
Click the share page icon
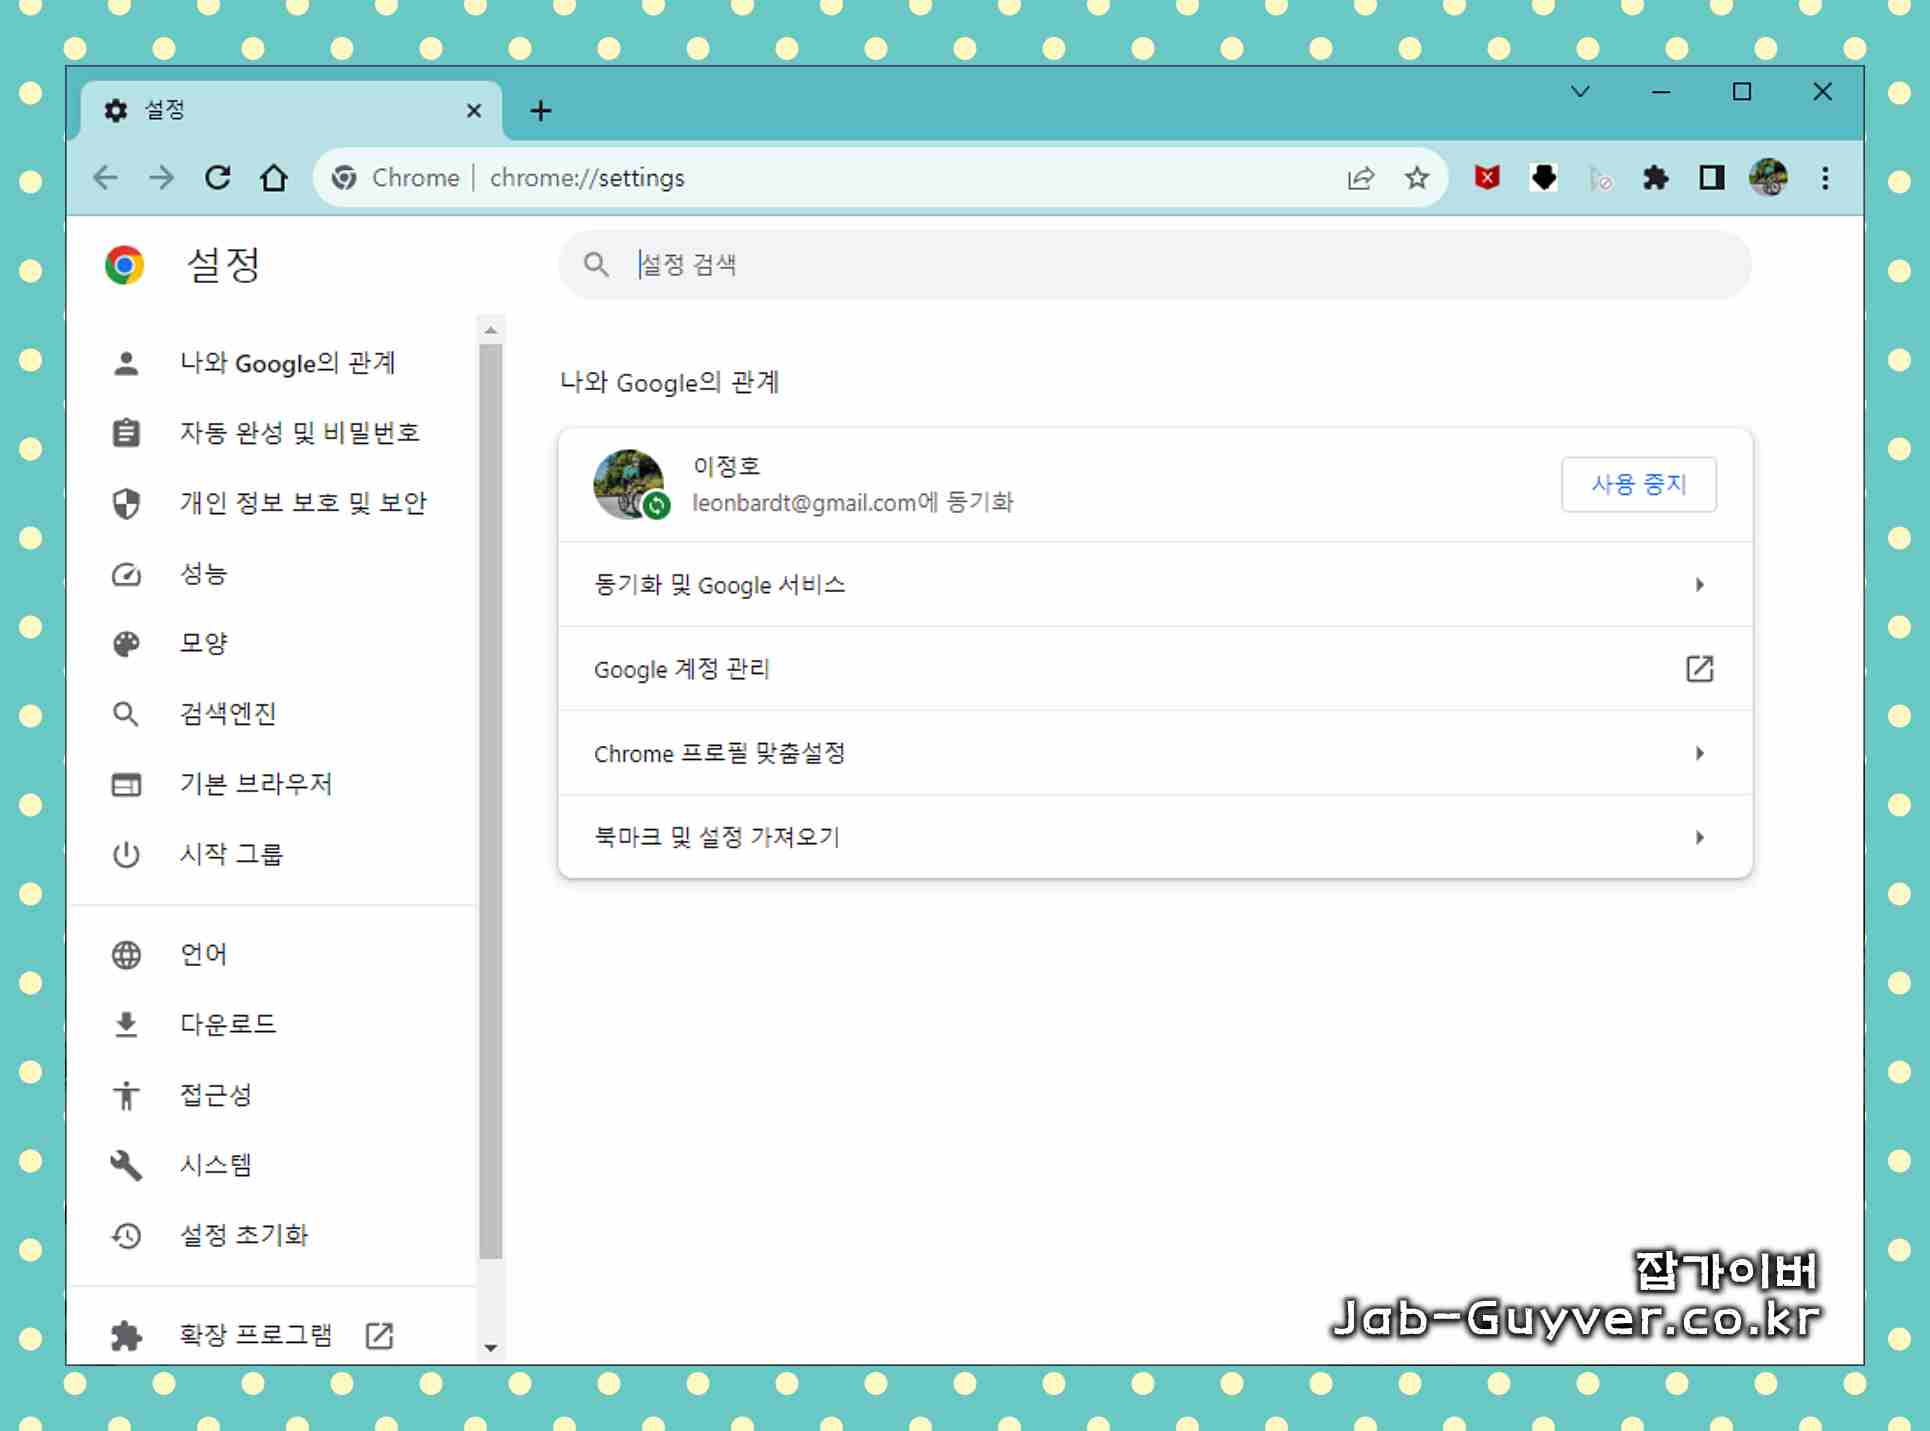tap(1360, 178)
